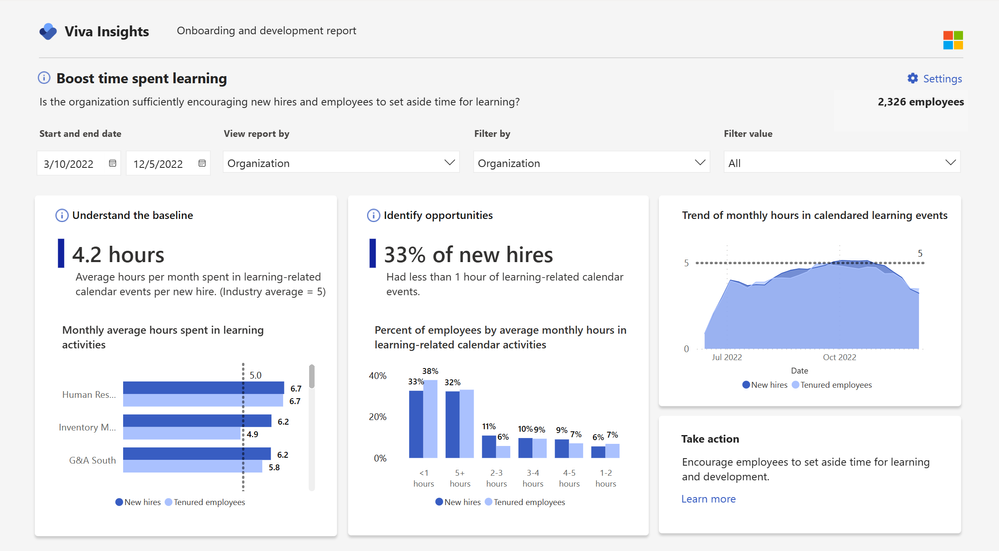Click New hires legend dot in baseline chart
This screenshot has height=551, width=999.
(119, 502)
